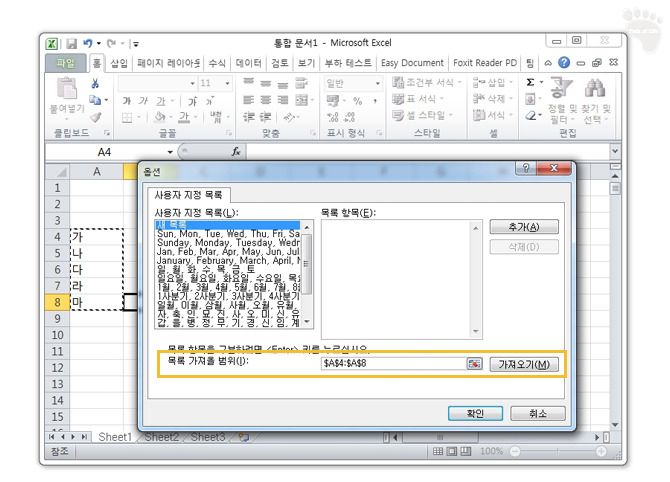The height and width of the screenshot is (482, 670).
Task: Open the Customize Quick Access Toolbar dropdown
Action: pyautogui.click(x=135, y=44)
